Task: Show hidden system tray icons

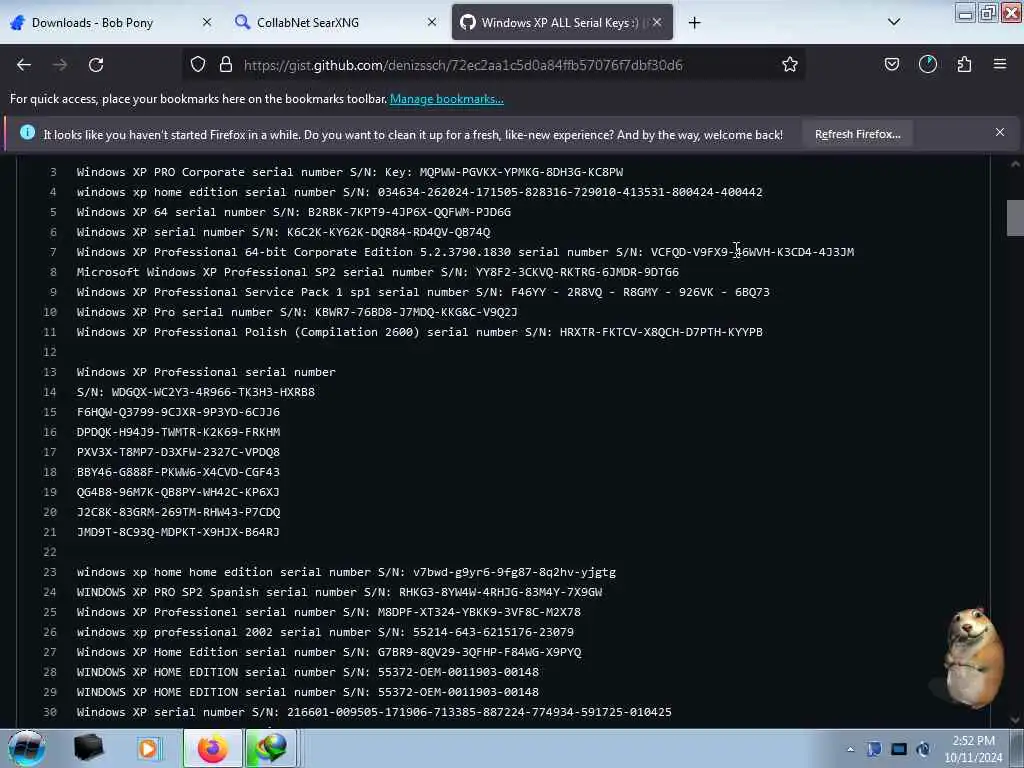Action: (850, 750)
